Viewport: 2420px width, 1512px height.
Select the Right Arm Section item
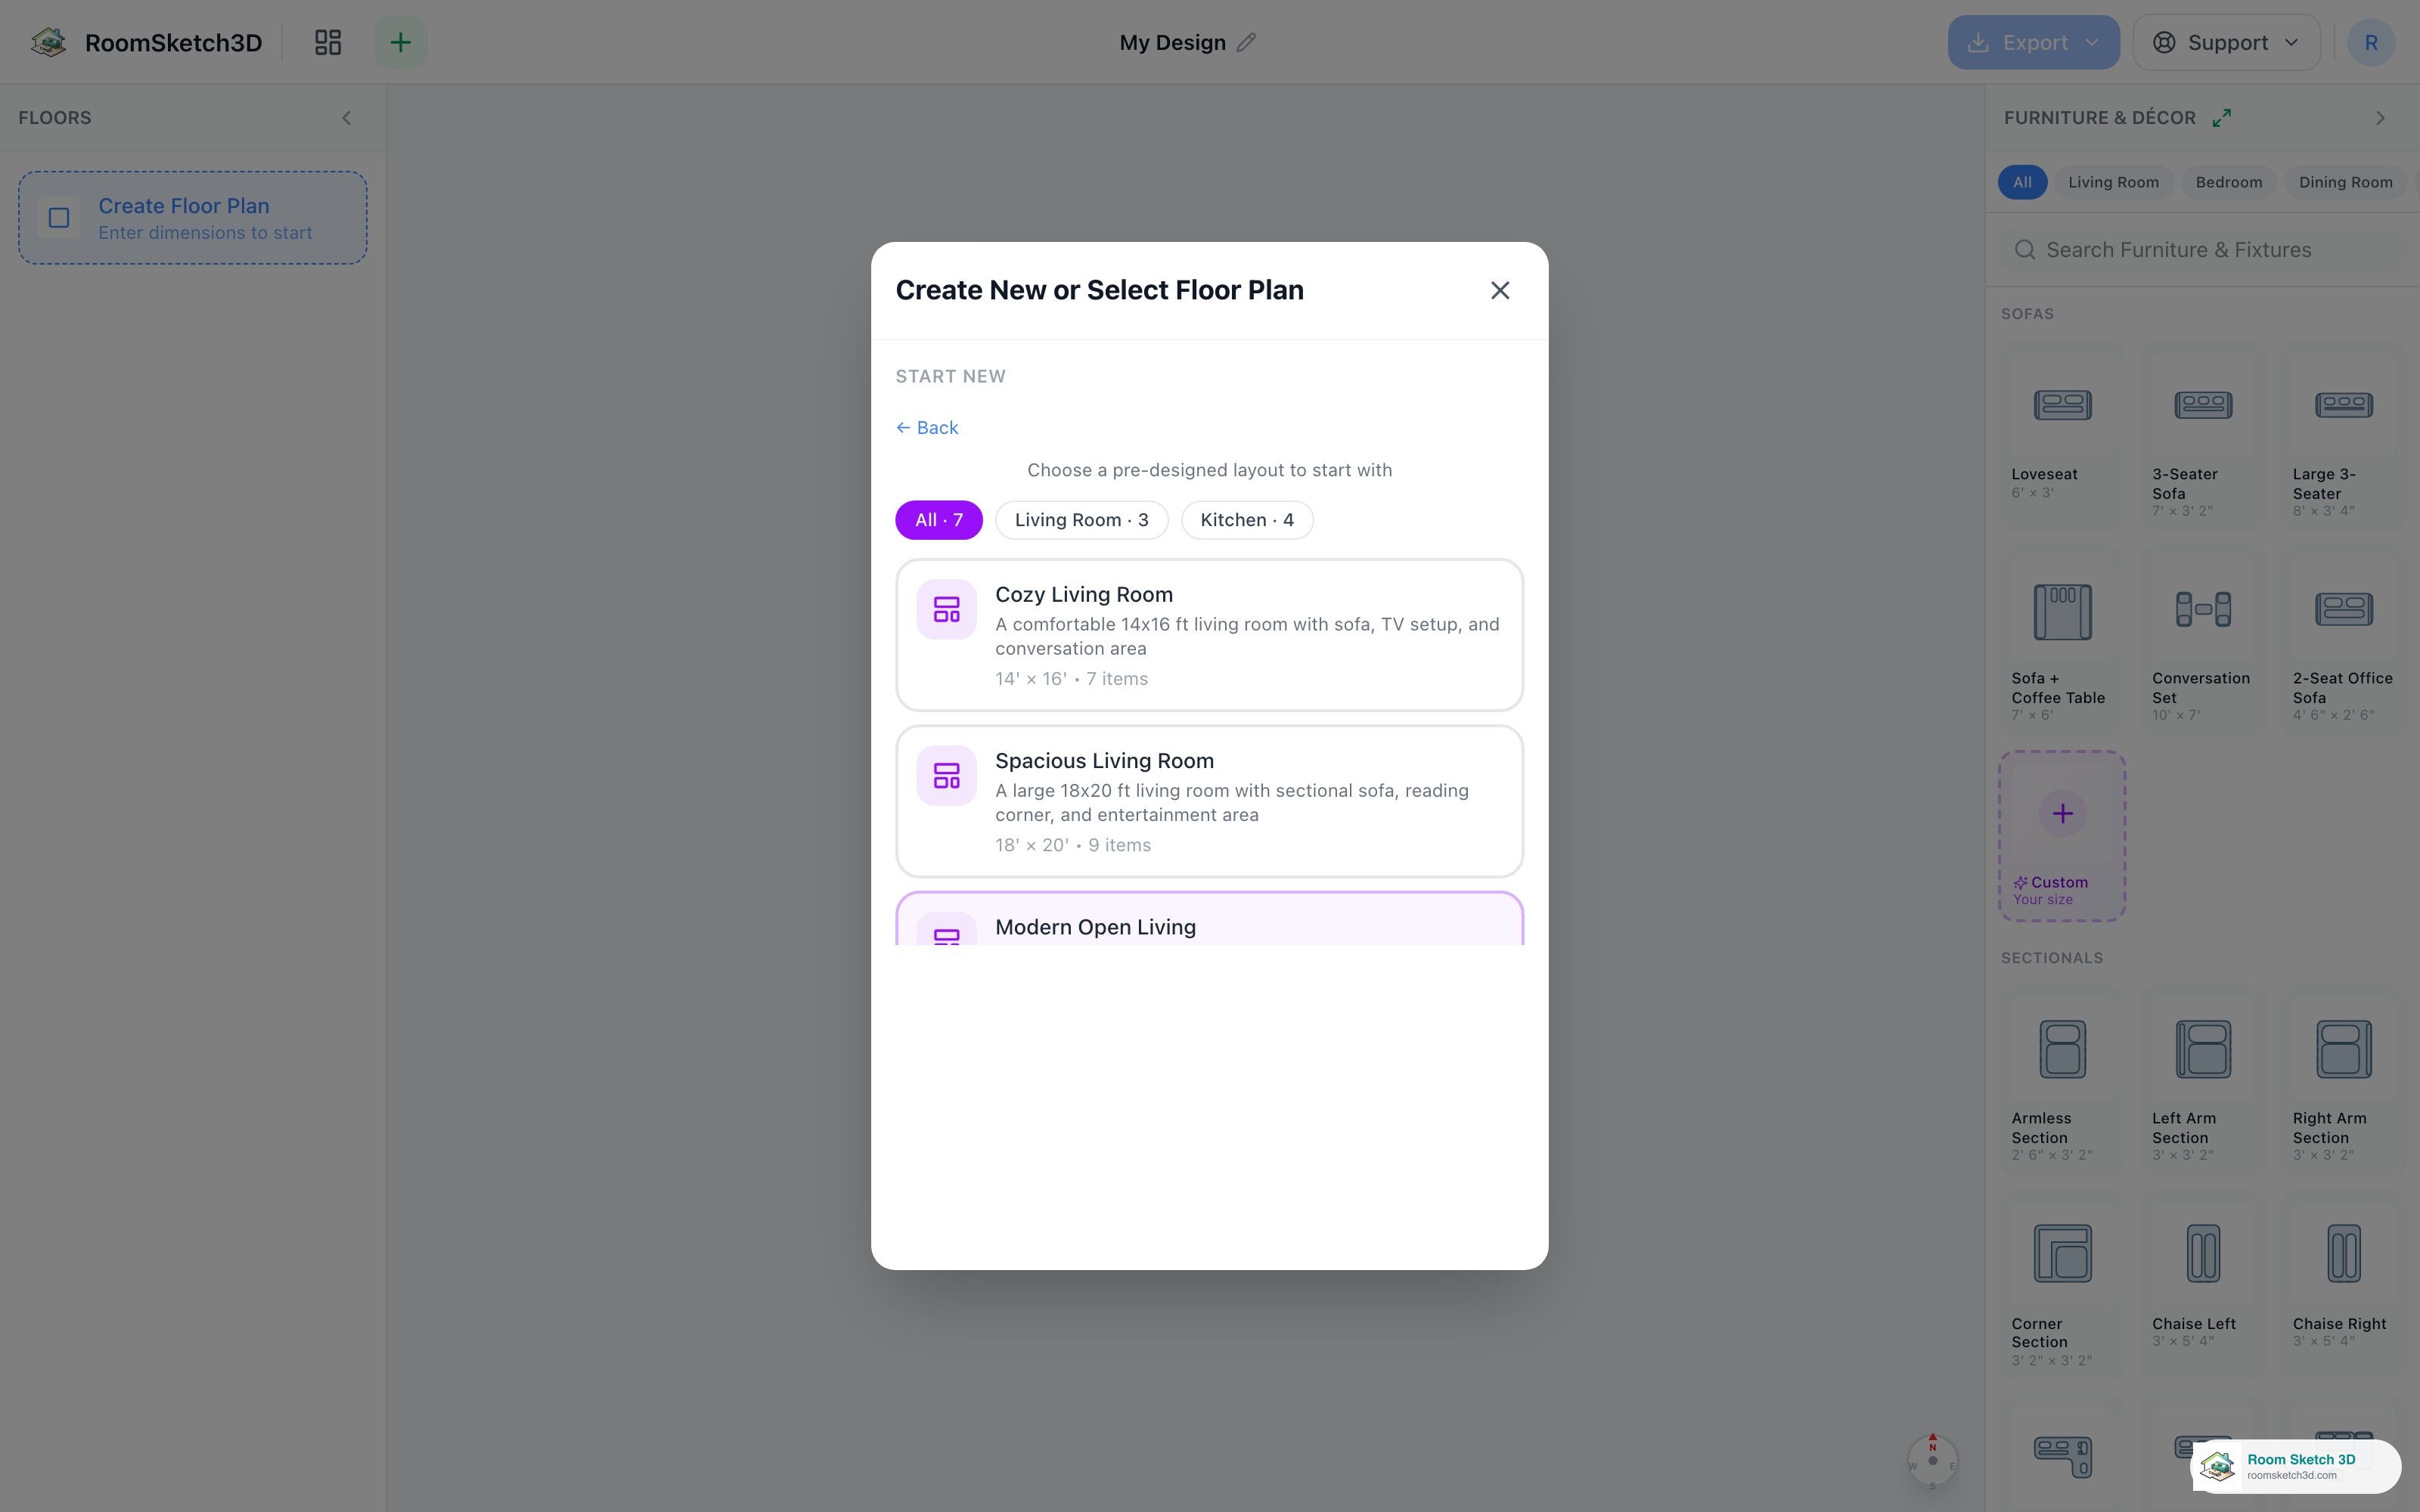coord(2343,1080)
